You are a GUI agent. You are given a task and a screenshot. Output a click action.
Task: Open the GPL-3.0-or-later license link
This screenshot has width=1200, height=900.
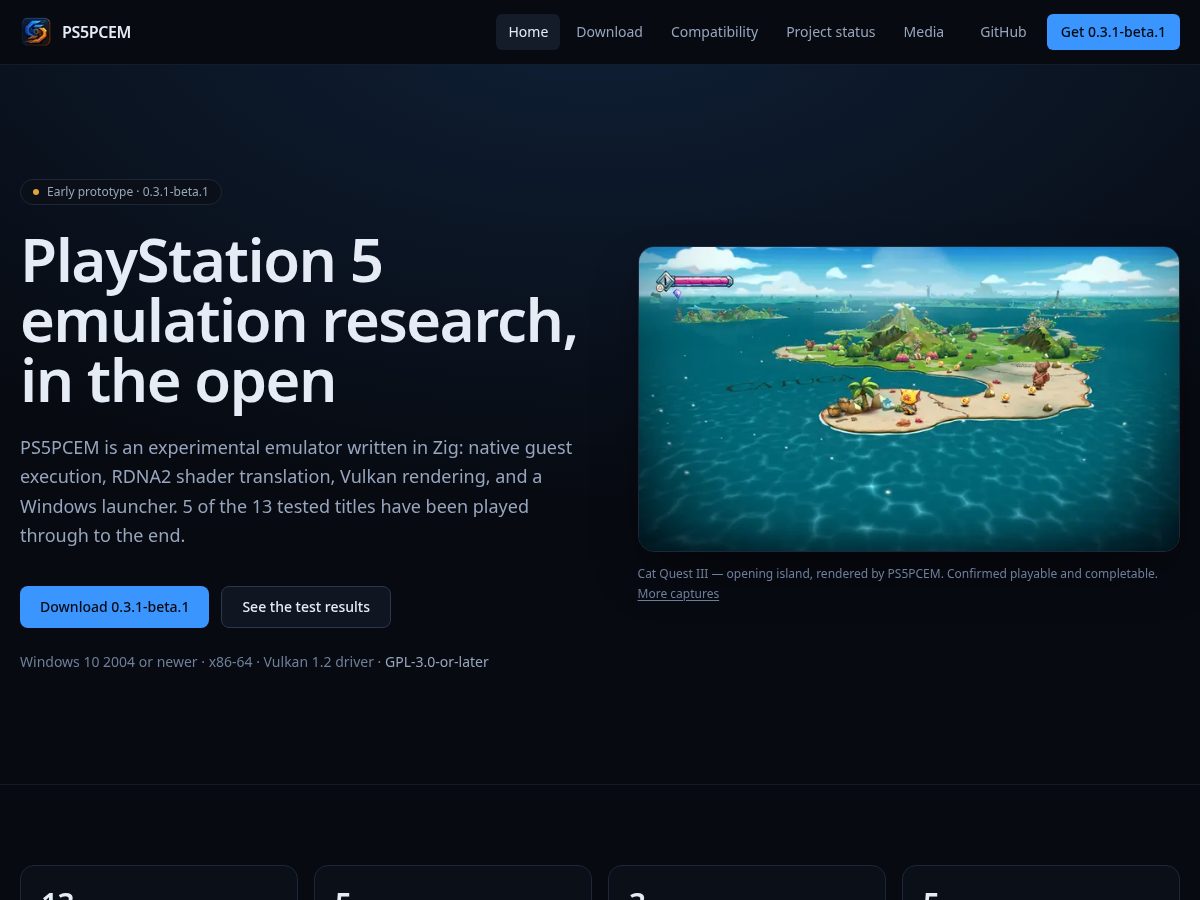pyautogui.click(x=437, y=662)
